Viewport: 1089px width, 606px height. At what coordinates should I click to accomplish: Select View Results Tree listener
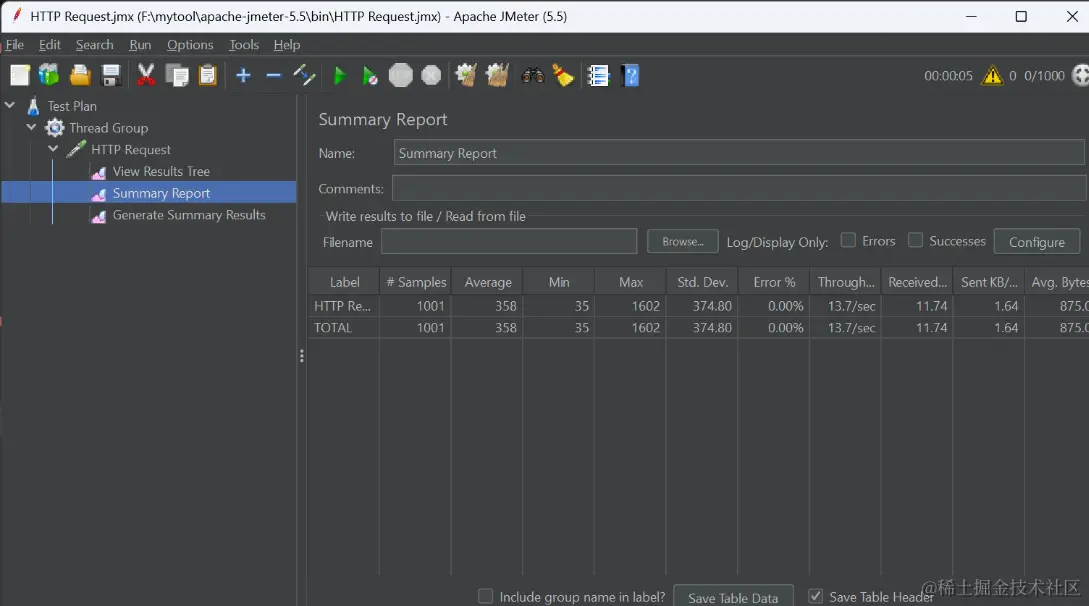[161, 171]
